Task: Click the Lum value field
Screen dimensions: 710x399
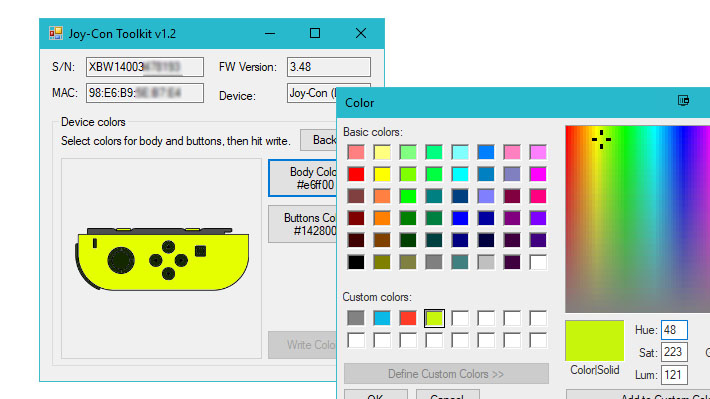Action: (x=674, y=375)
